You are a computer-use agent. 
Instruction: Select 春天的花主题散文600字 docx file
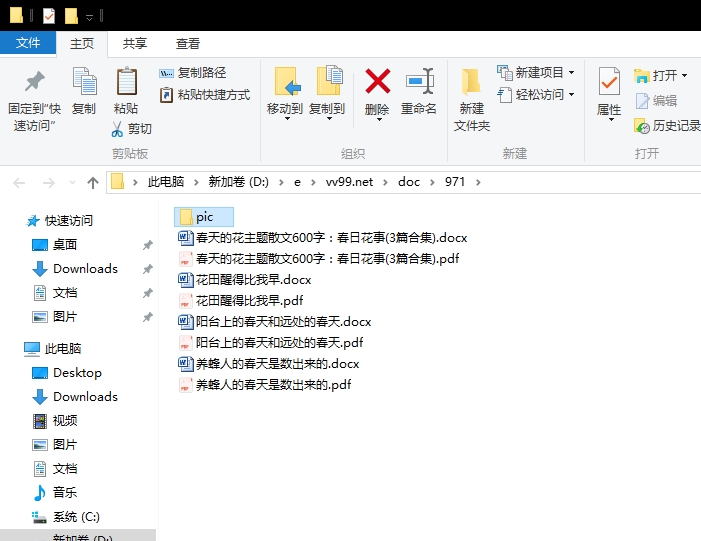pyautogui.click(x=322, y=238)
